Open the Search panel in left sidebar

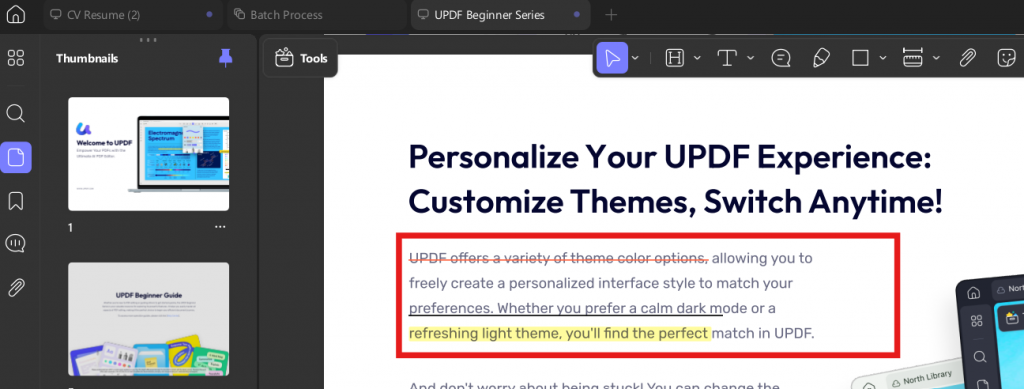pyautogui.click(x=16, y=114)
